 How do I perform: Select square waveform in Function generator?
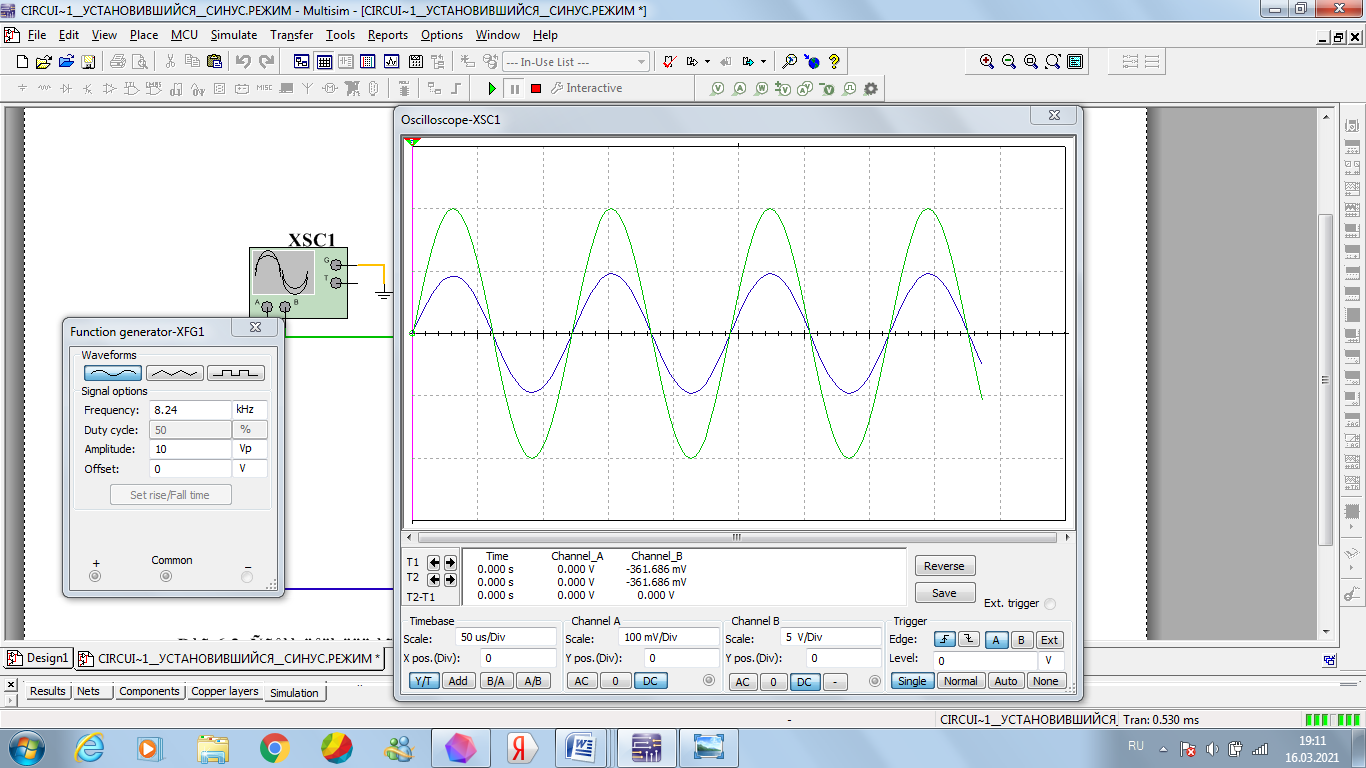tap(236, 373)
